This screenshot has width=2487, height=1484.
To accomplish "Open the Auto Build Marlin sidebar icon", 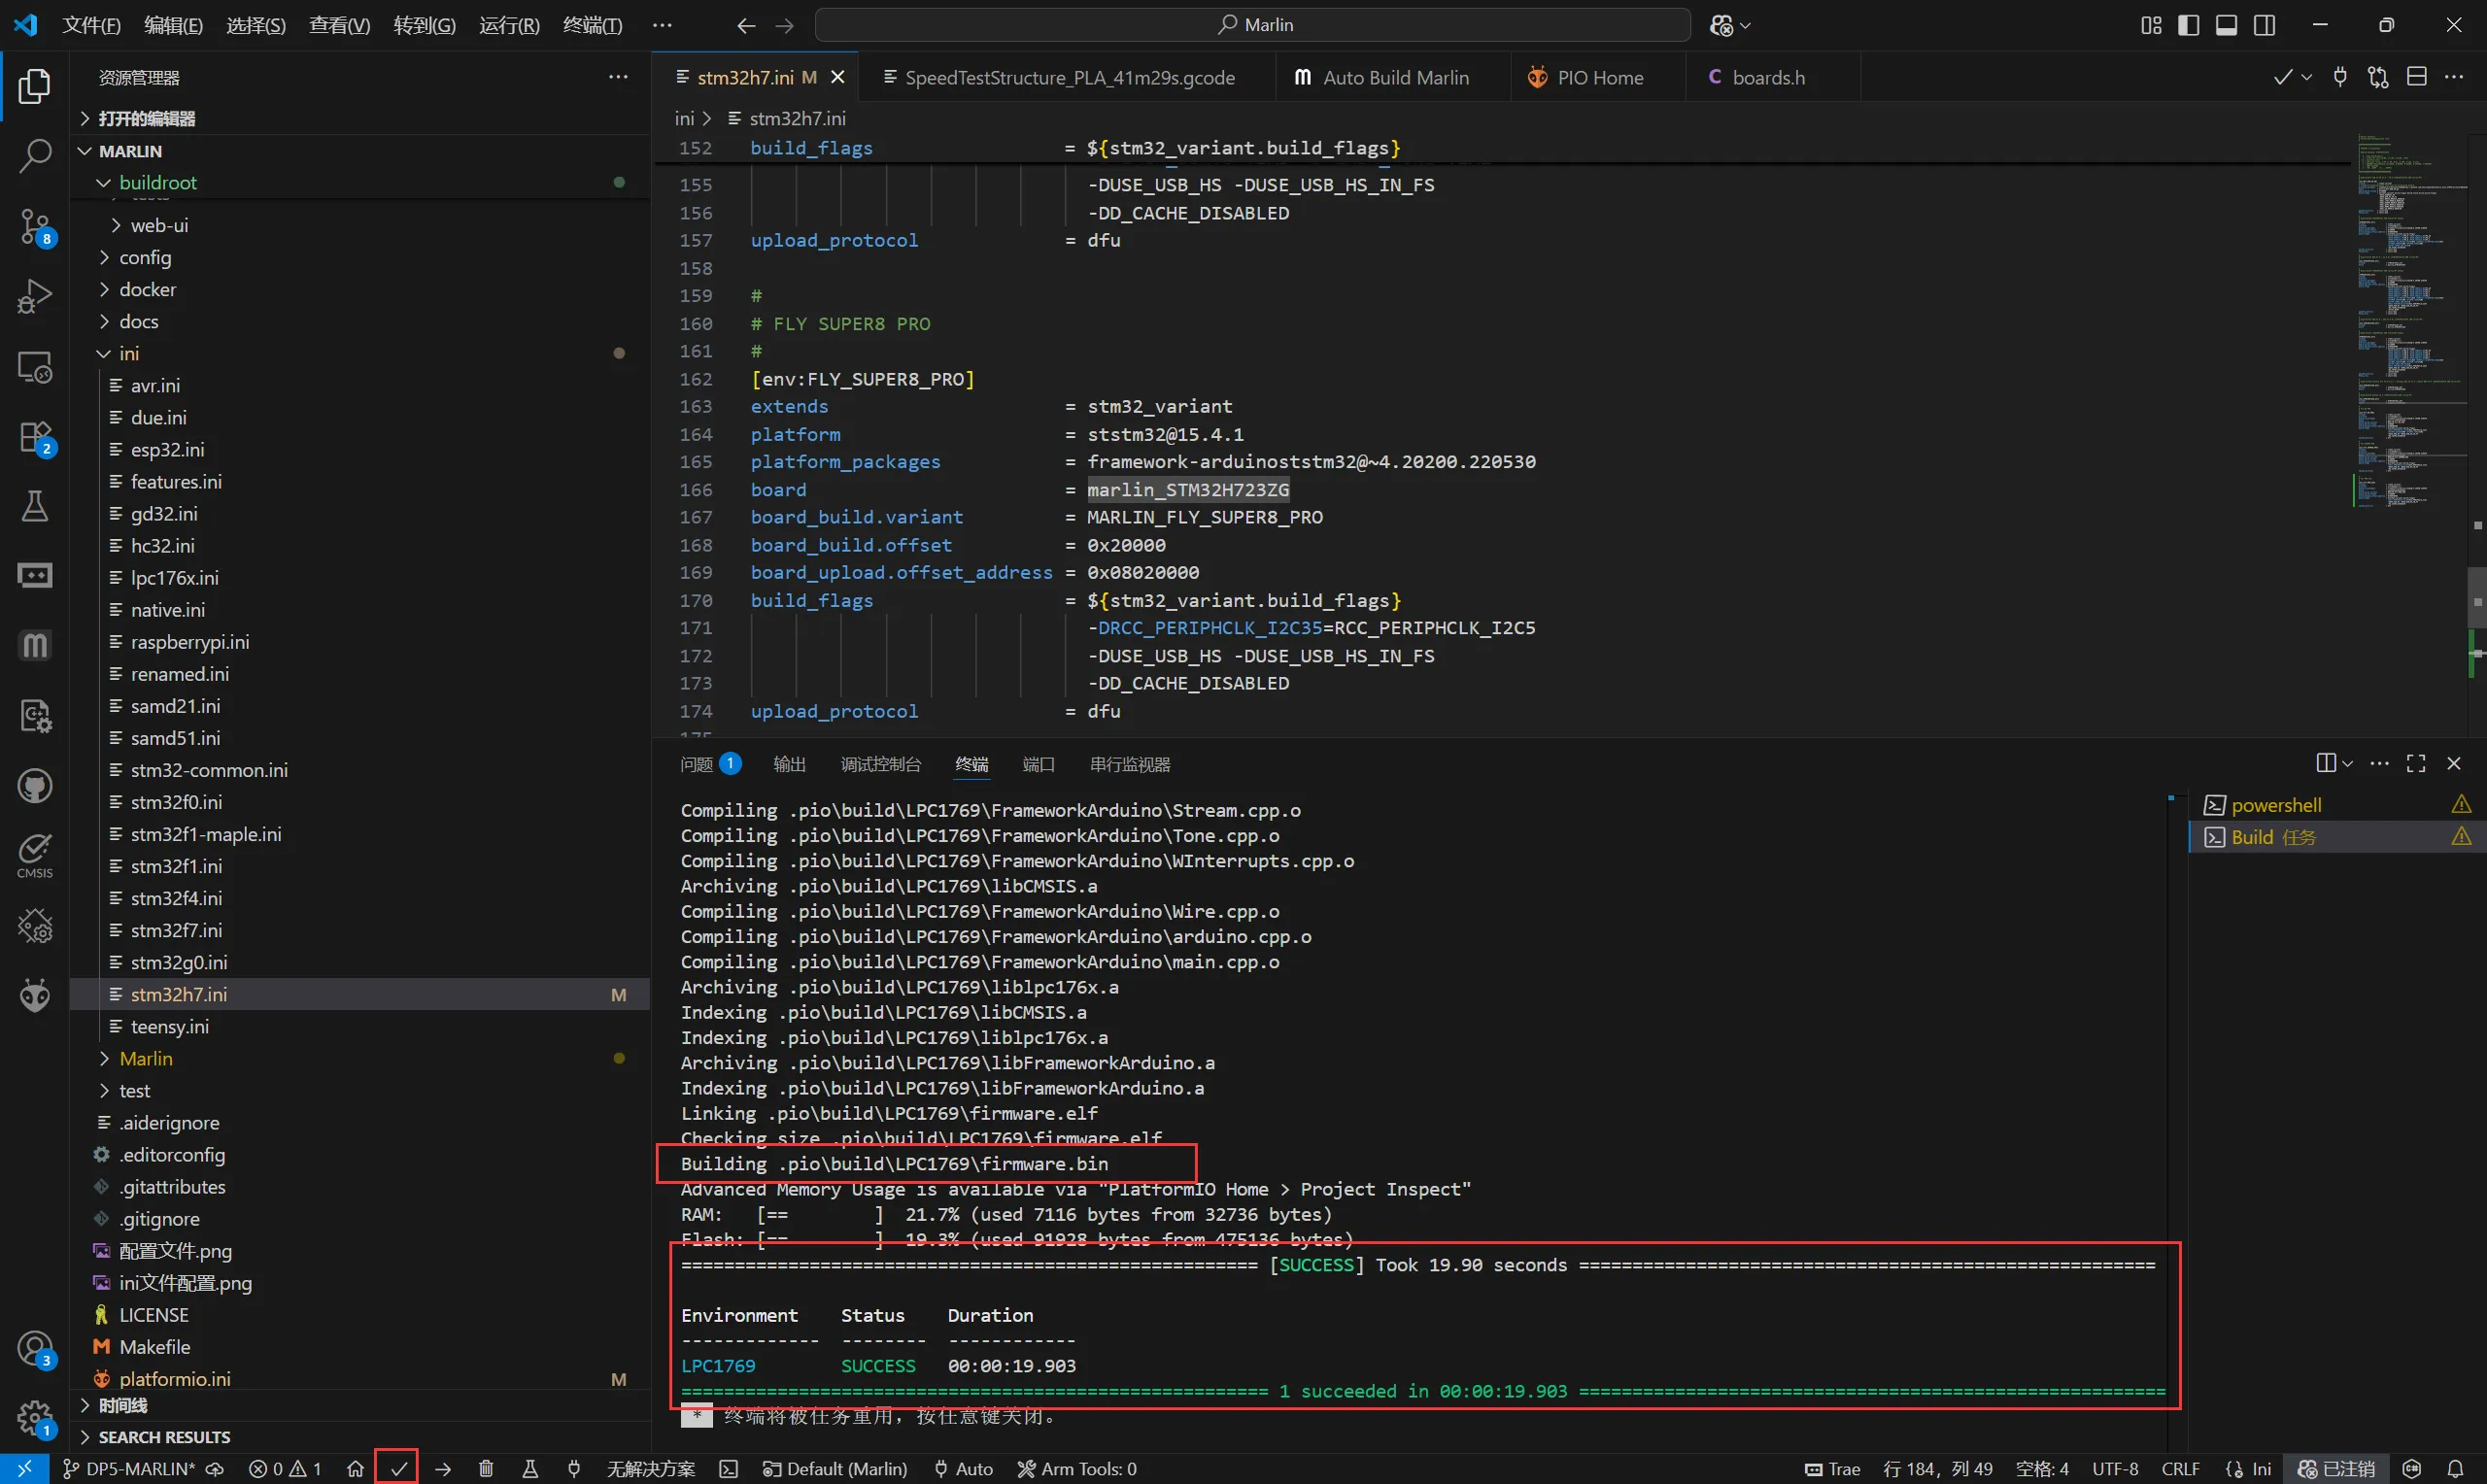I will point(35,646).
